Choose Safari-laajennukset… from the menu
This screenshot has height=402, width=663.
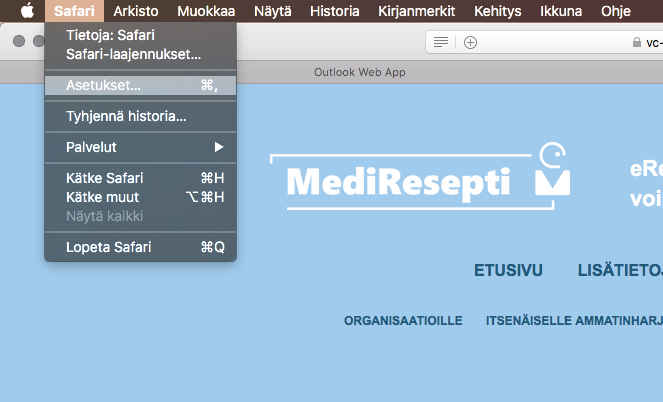pyautogui.click(x=140, y=55)
